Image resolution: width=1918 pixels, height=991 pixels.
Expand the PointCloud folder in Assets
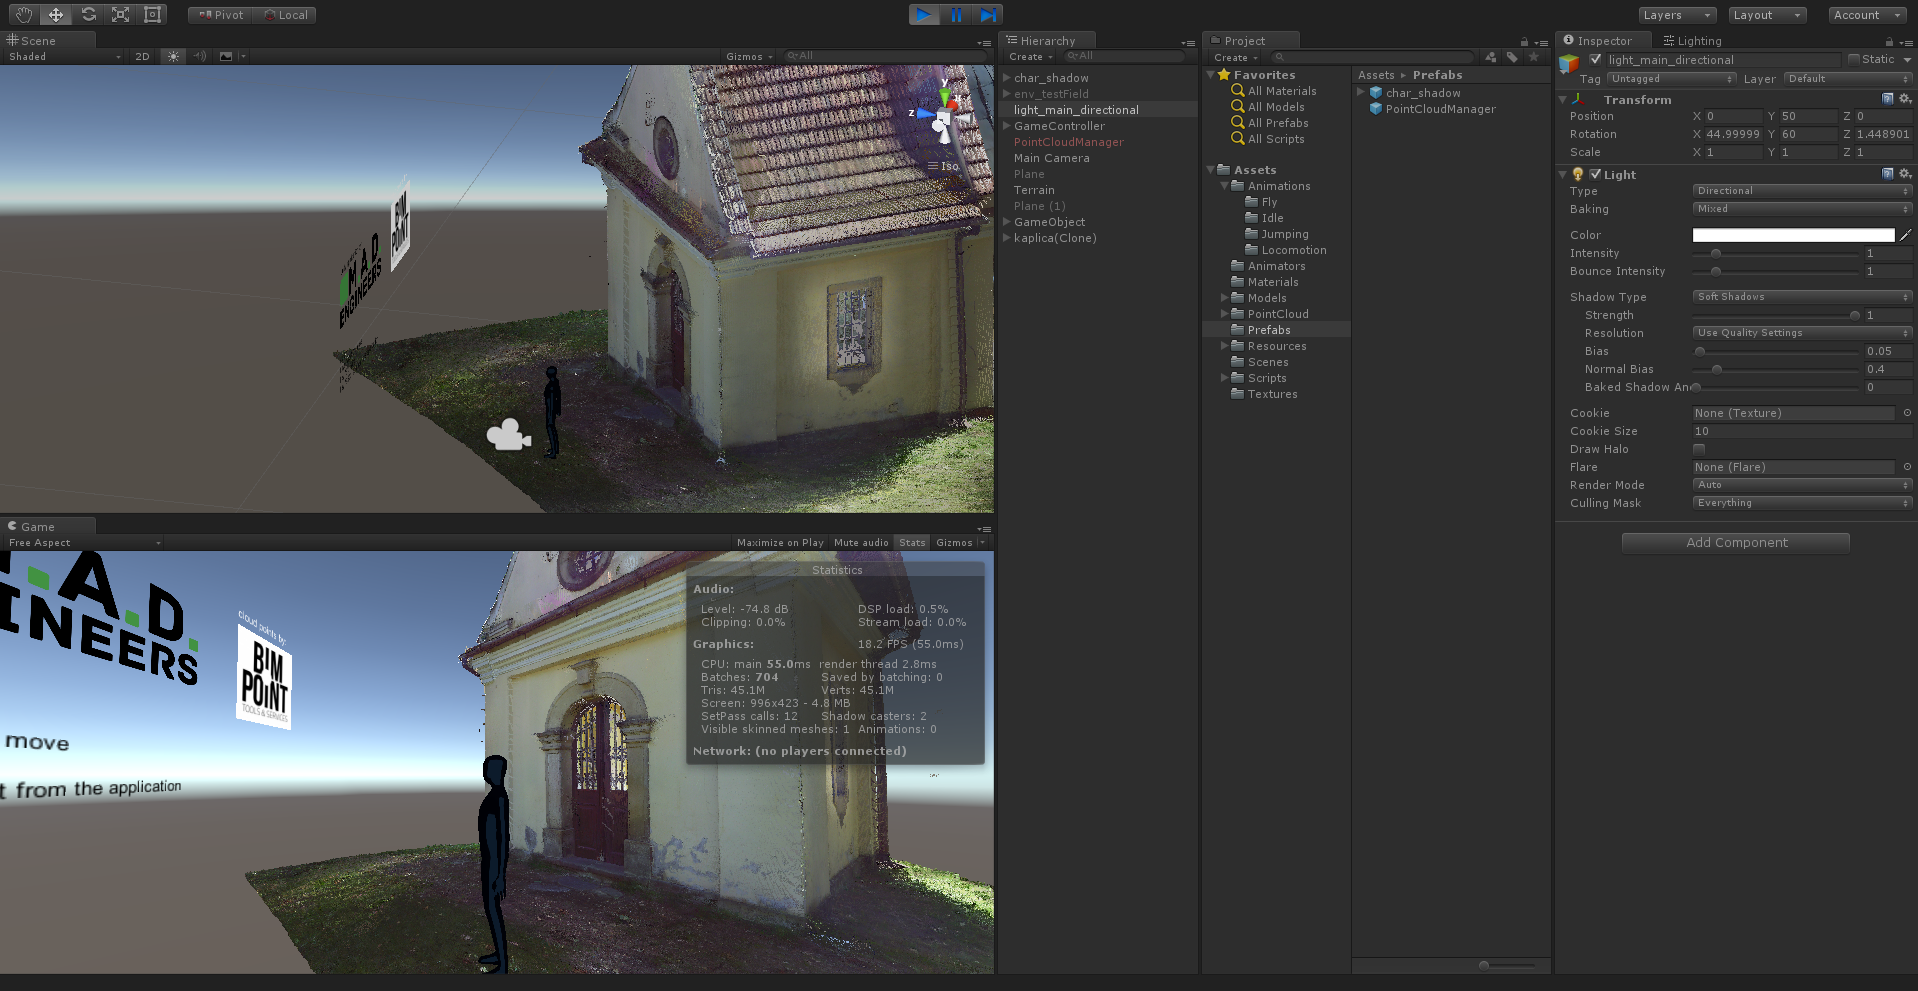click(x=1225, y=314)
